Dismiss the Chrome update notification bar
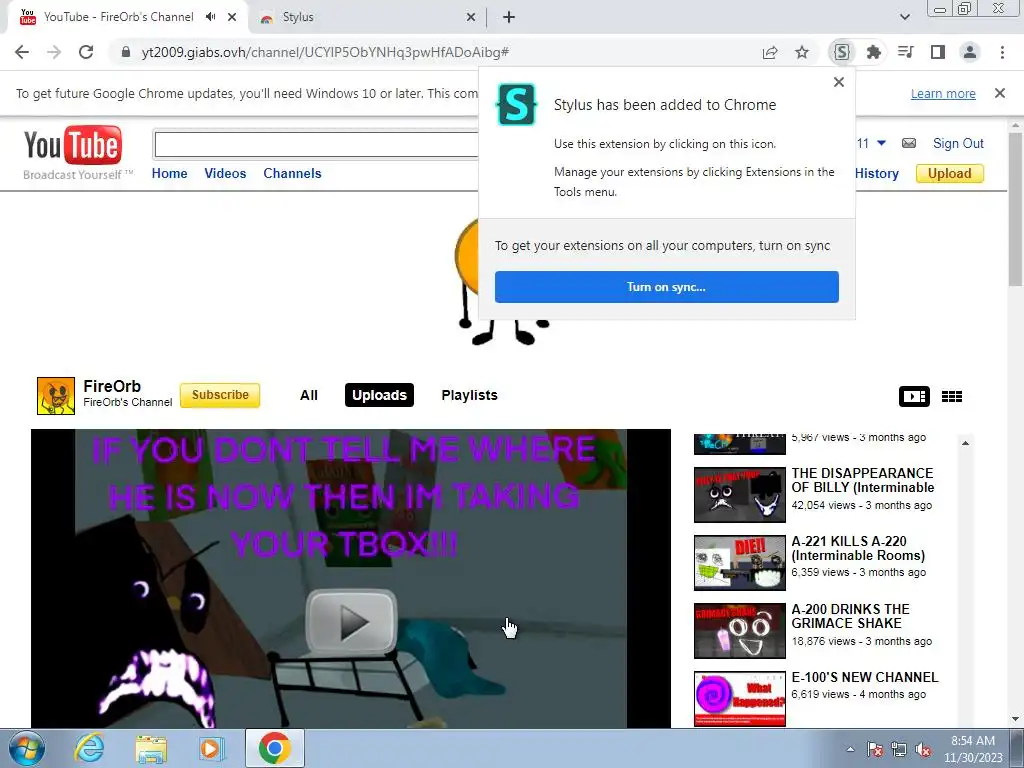Screen dimensions: 1024x768 click(x=999, y=93)
